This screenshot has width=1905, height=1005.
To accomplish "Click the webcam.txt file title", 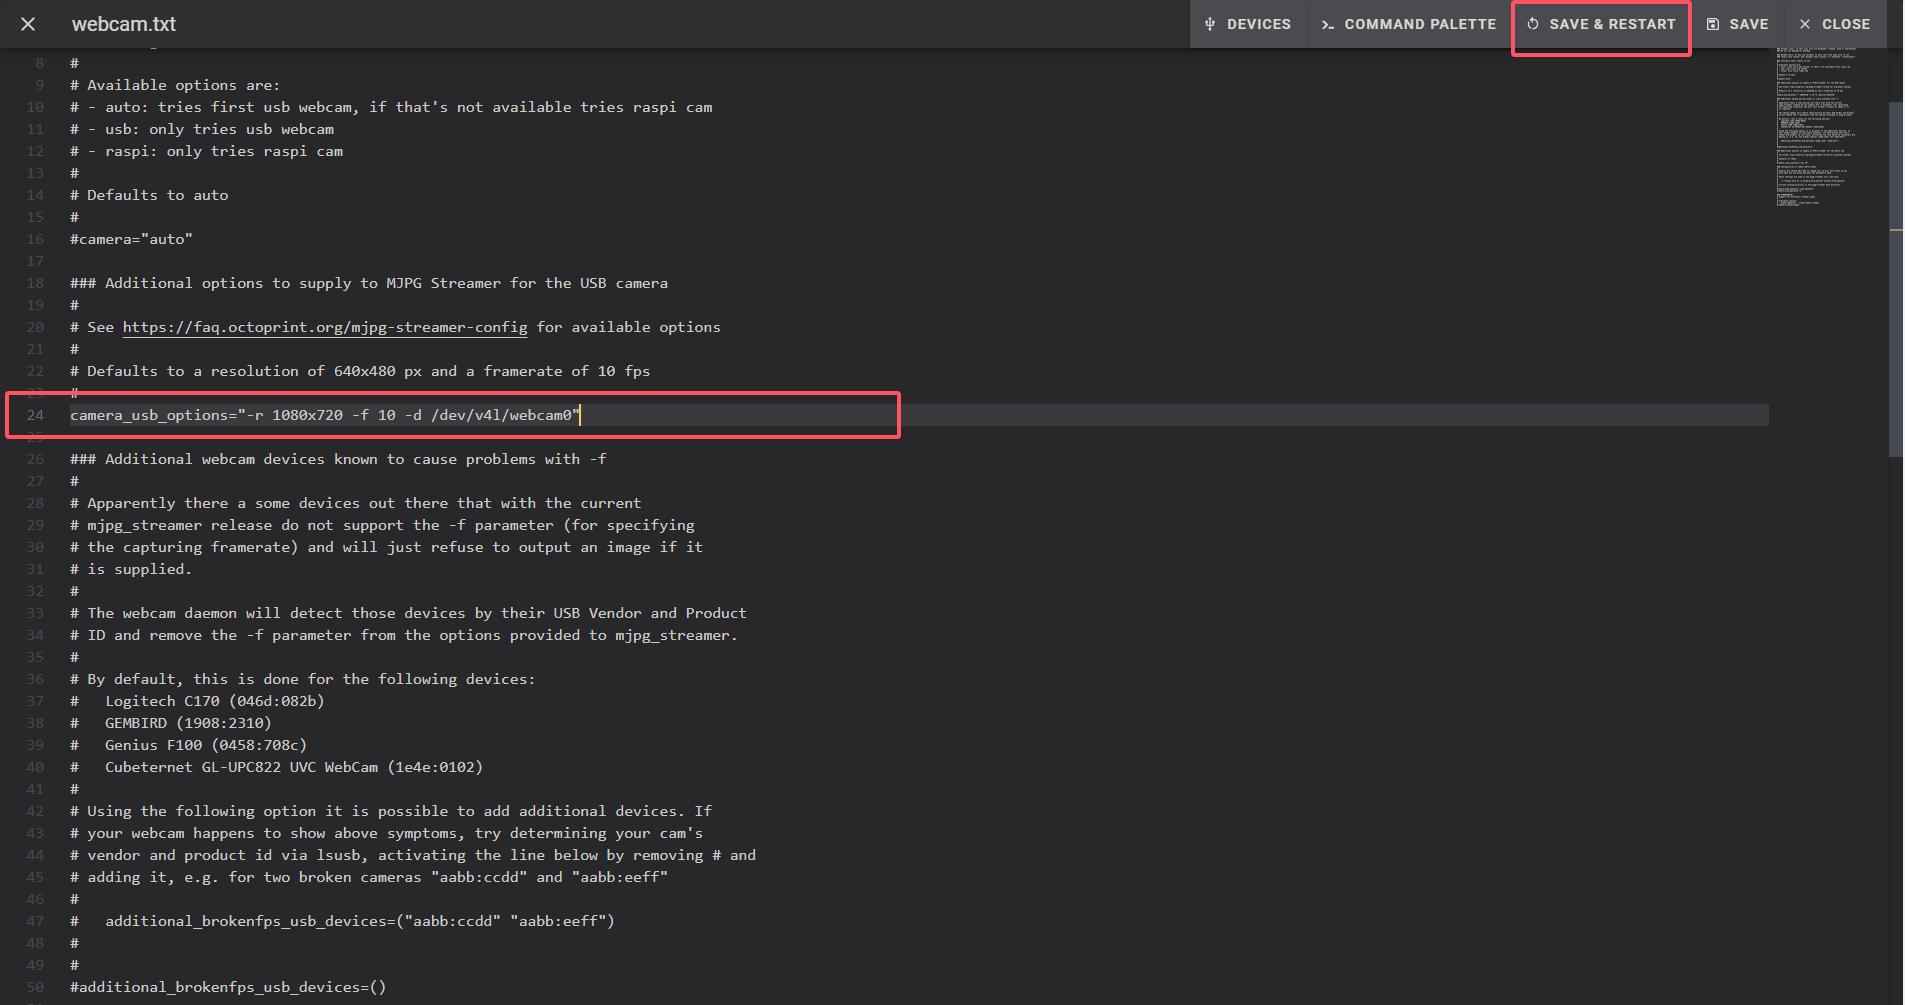I will tap(124, 24).
